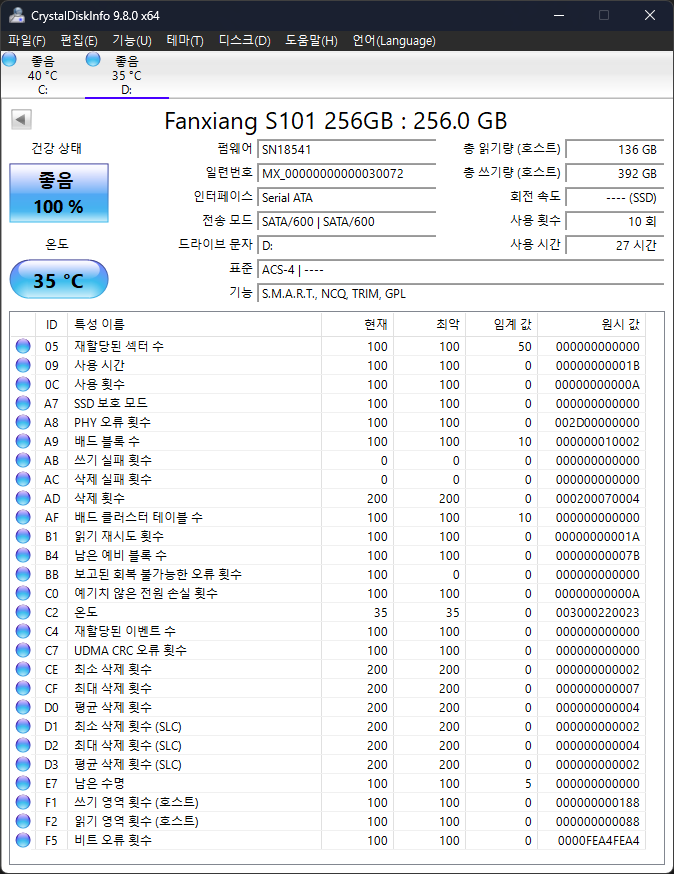Click the attribute name 최대 삭제 횟수 (SLC)
This screenshot has width=674, height=874.
pos(128,745)
